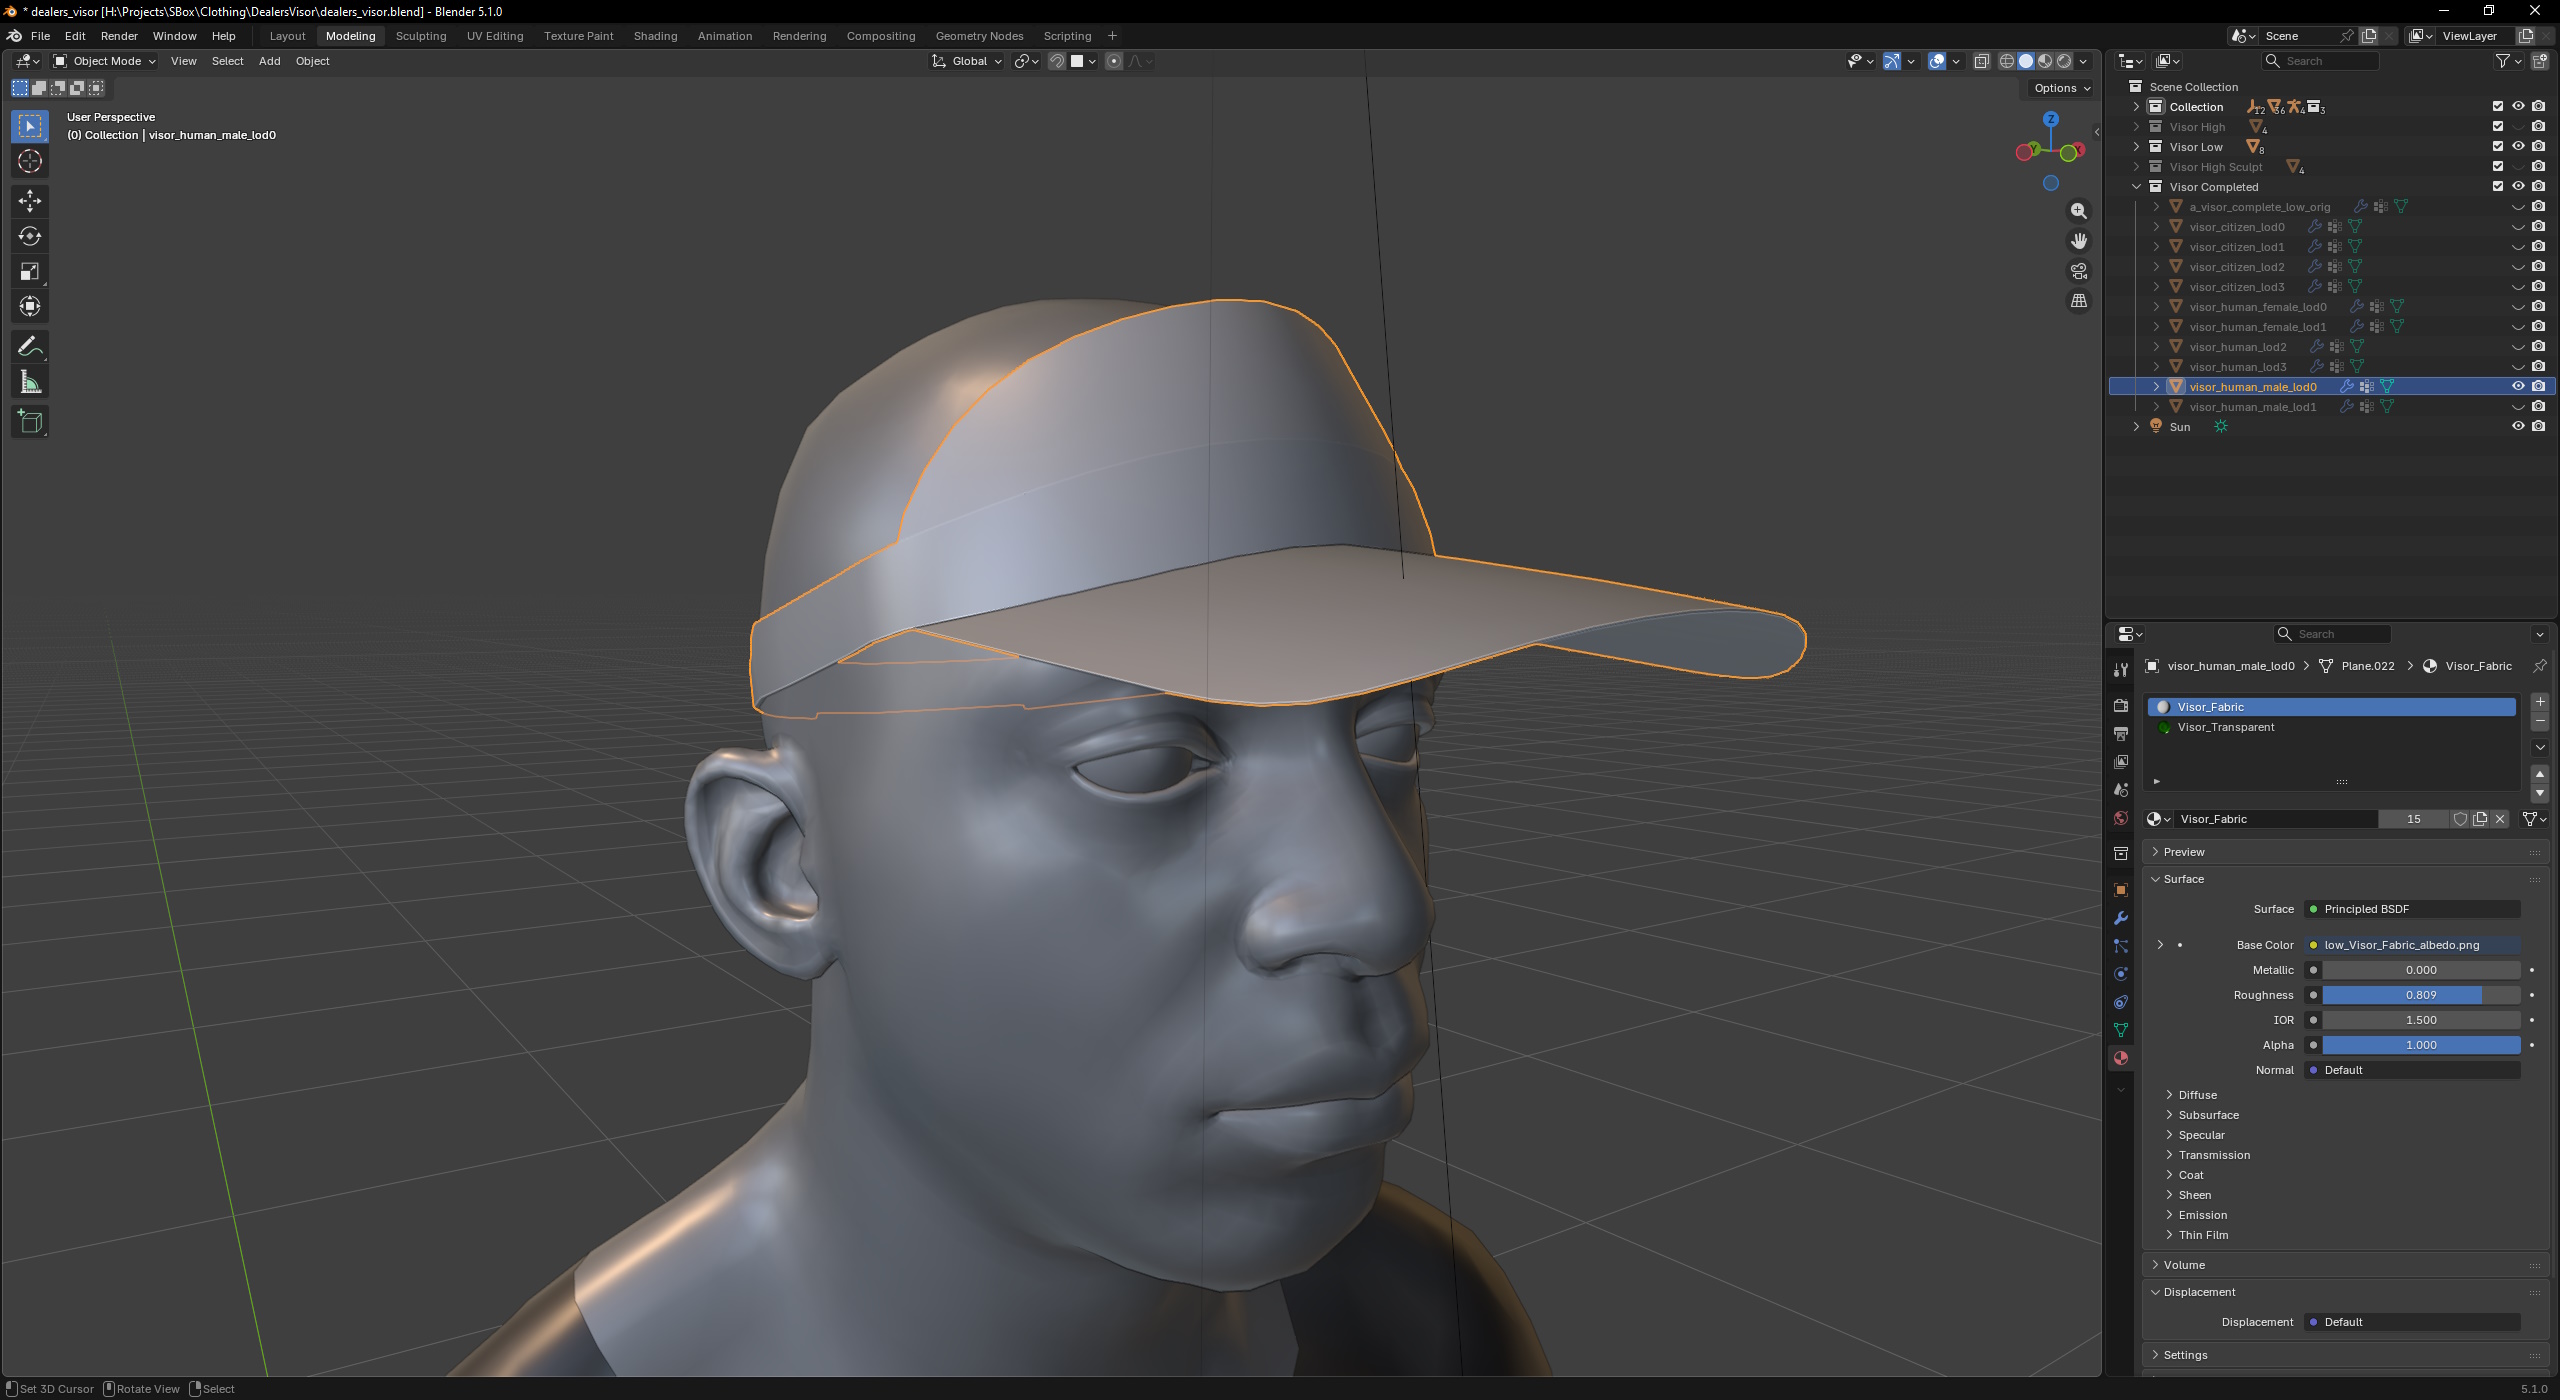Viewport: 2560px width, 1400px height.
Task: Collapse the Visor Completed collection
Action: (x=2137, y=187)
